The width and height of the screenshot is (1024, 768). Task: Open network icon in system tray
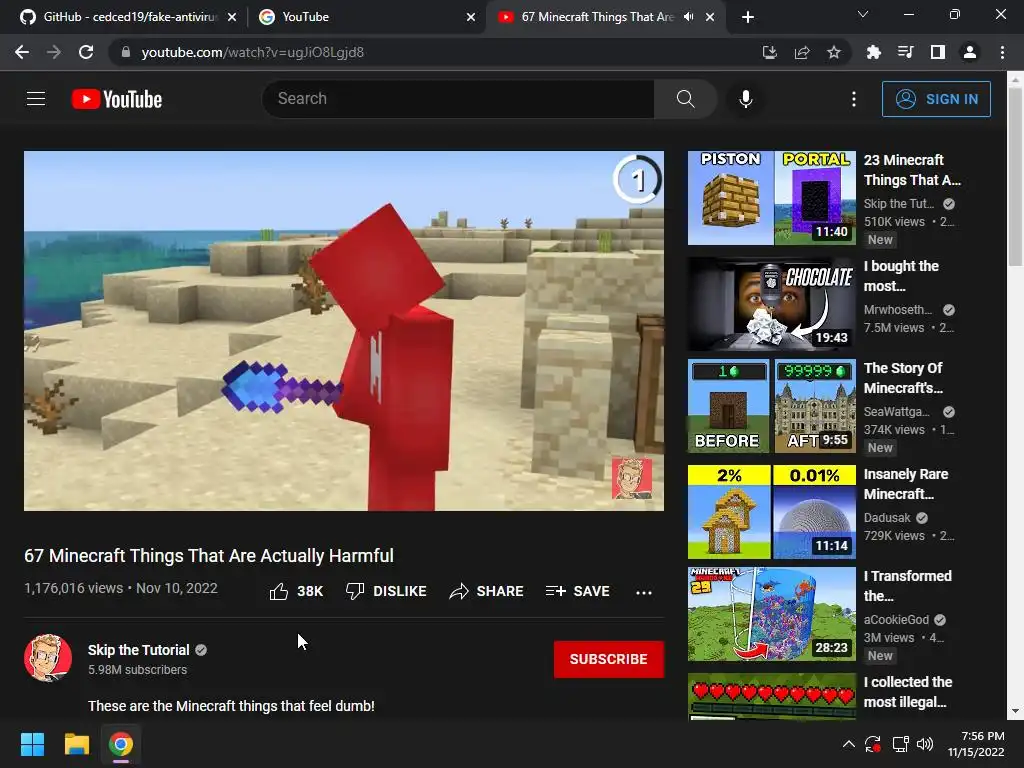900,744
